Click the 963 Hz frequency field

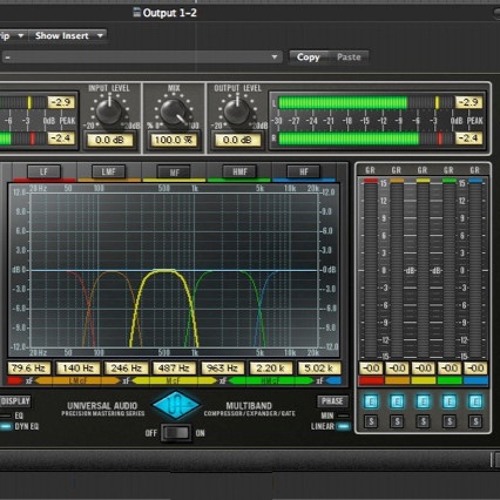[222, 368]
